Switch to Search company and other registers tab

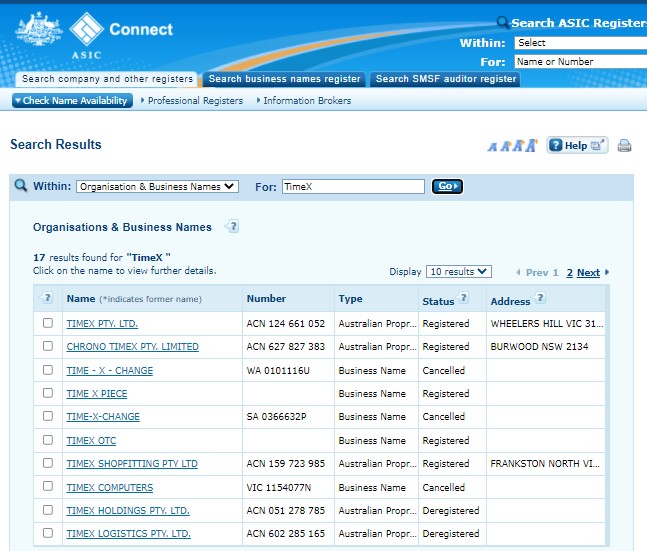coord(107,79)
